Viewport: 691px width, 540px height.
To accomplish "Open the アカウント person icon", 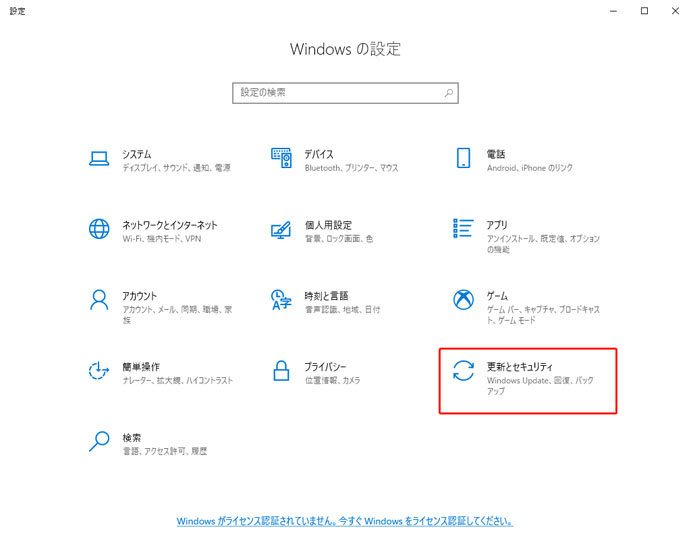I will (x=99, y=300).
